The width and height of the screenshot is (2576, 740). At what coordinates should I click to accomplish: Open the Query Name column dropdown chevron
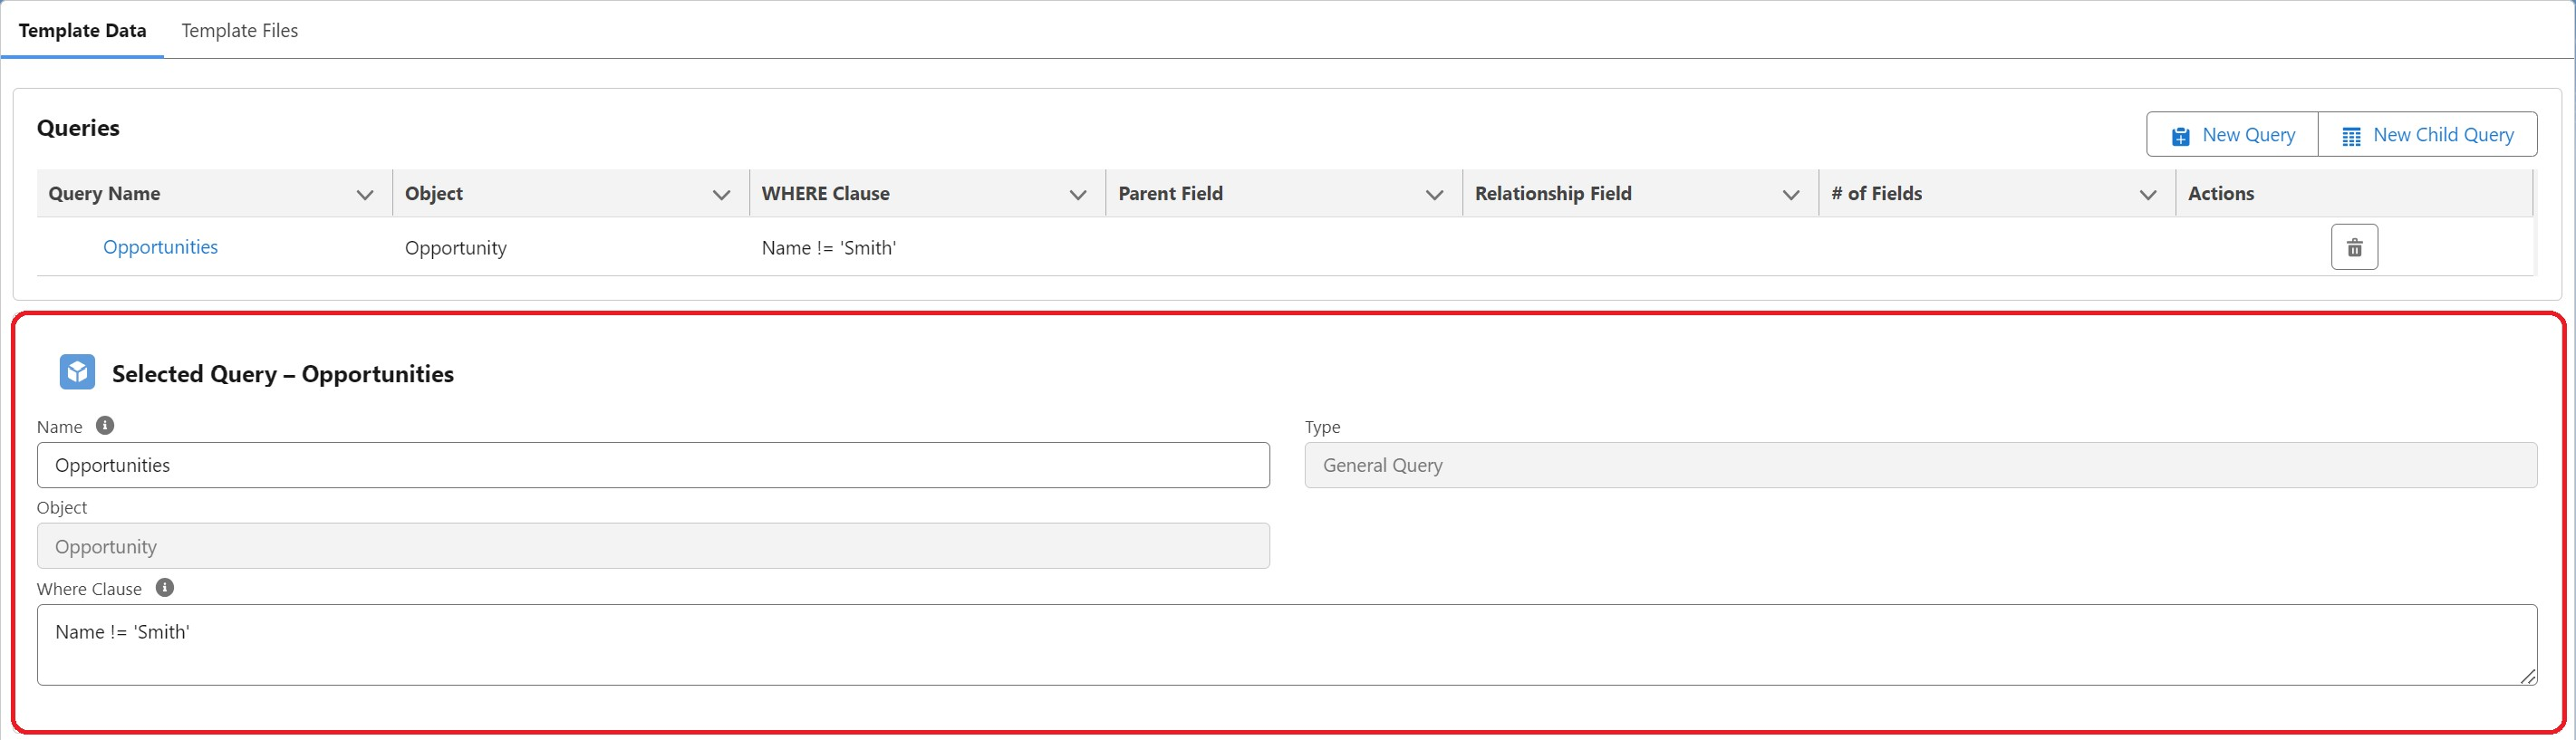click(x=365, y=195)
